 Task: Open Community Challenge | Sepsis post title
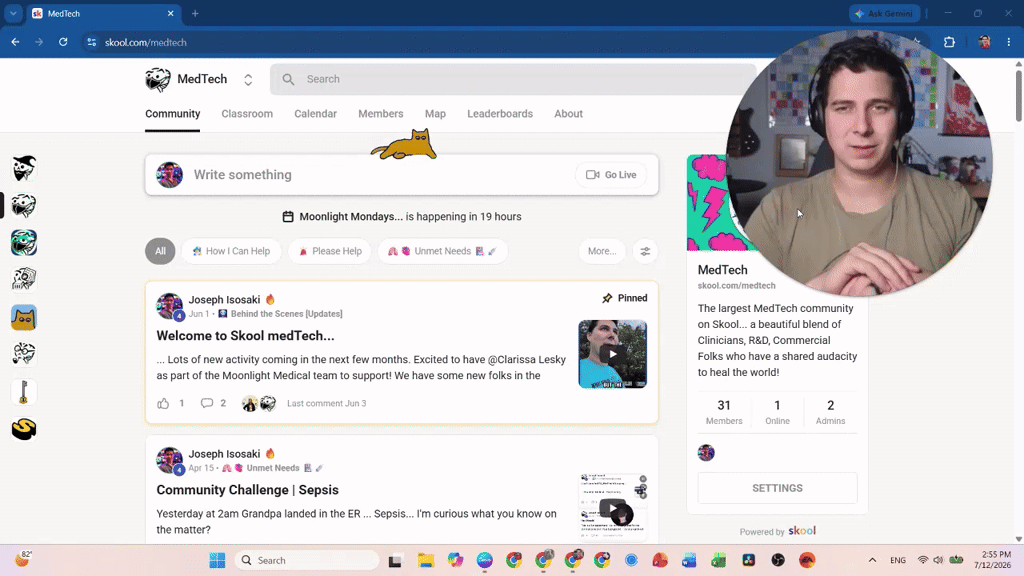248,490
